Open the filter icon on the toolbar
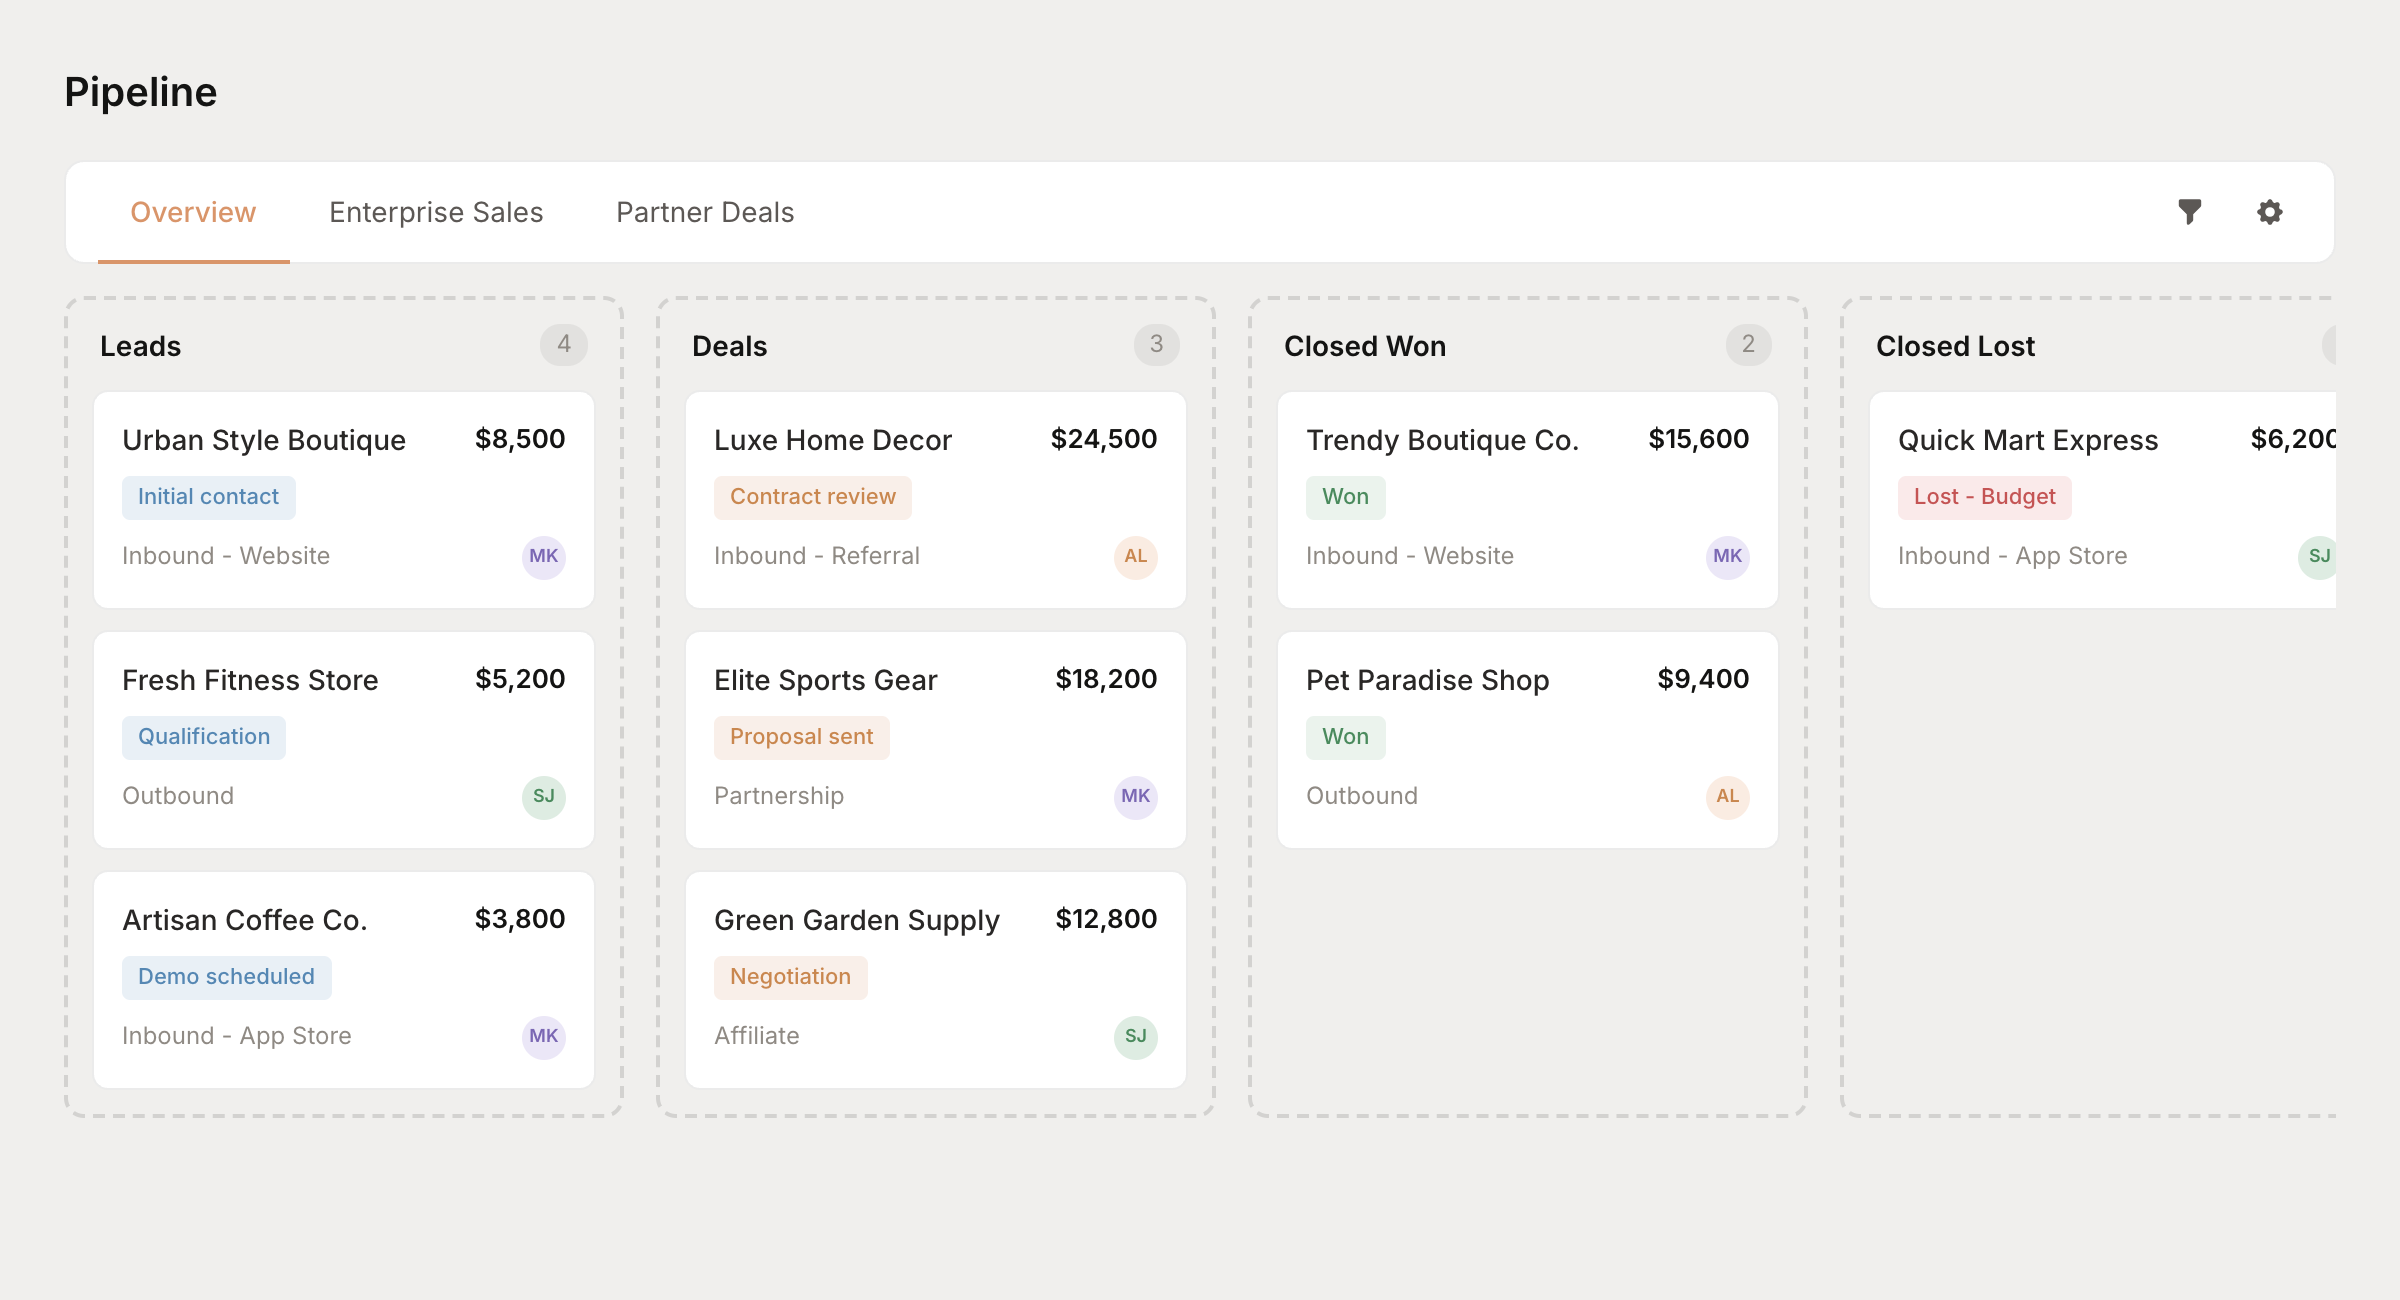The width and height of the screenshot is (2400, 1300). [2190, 212]
